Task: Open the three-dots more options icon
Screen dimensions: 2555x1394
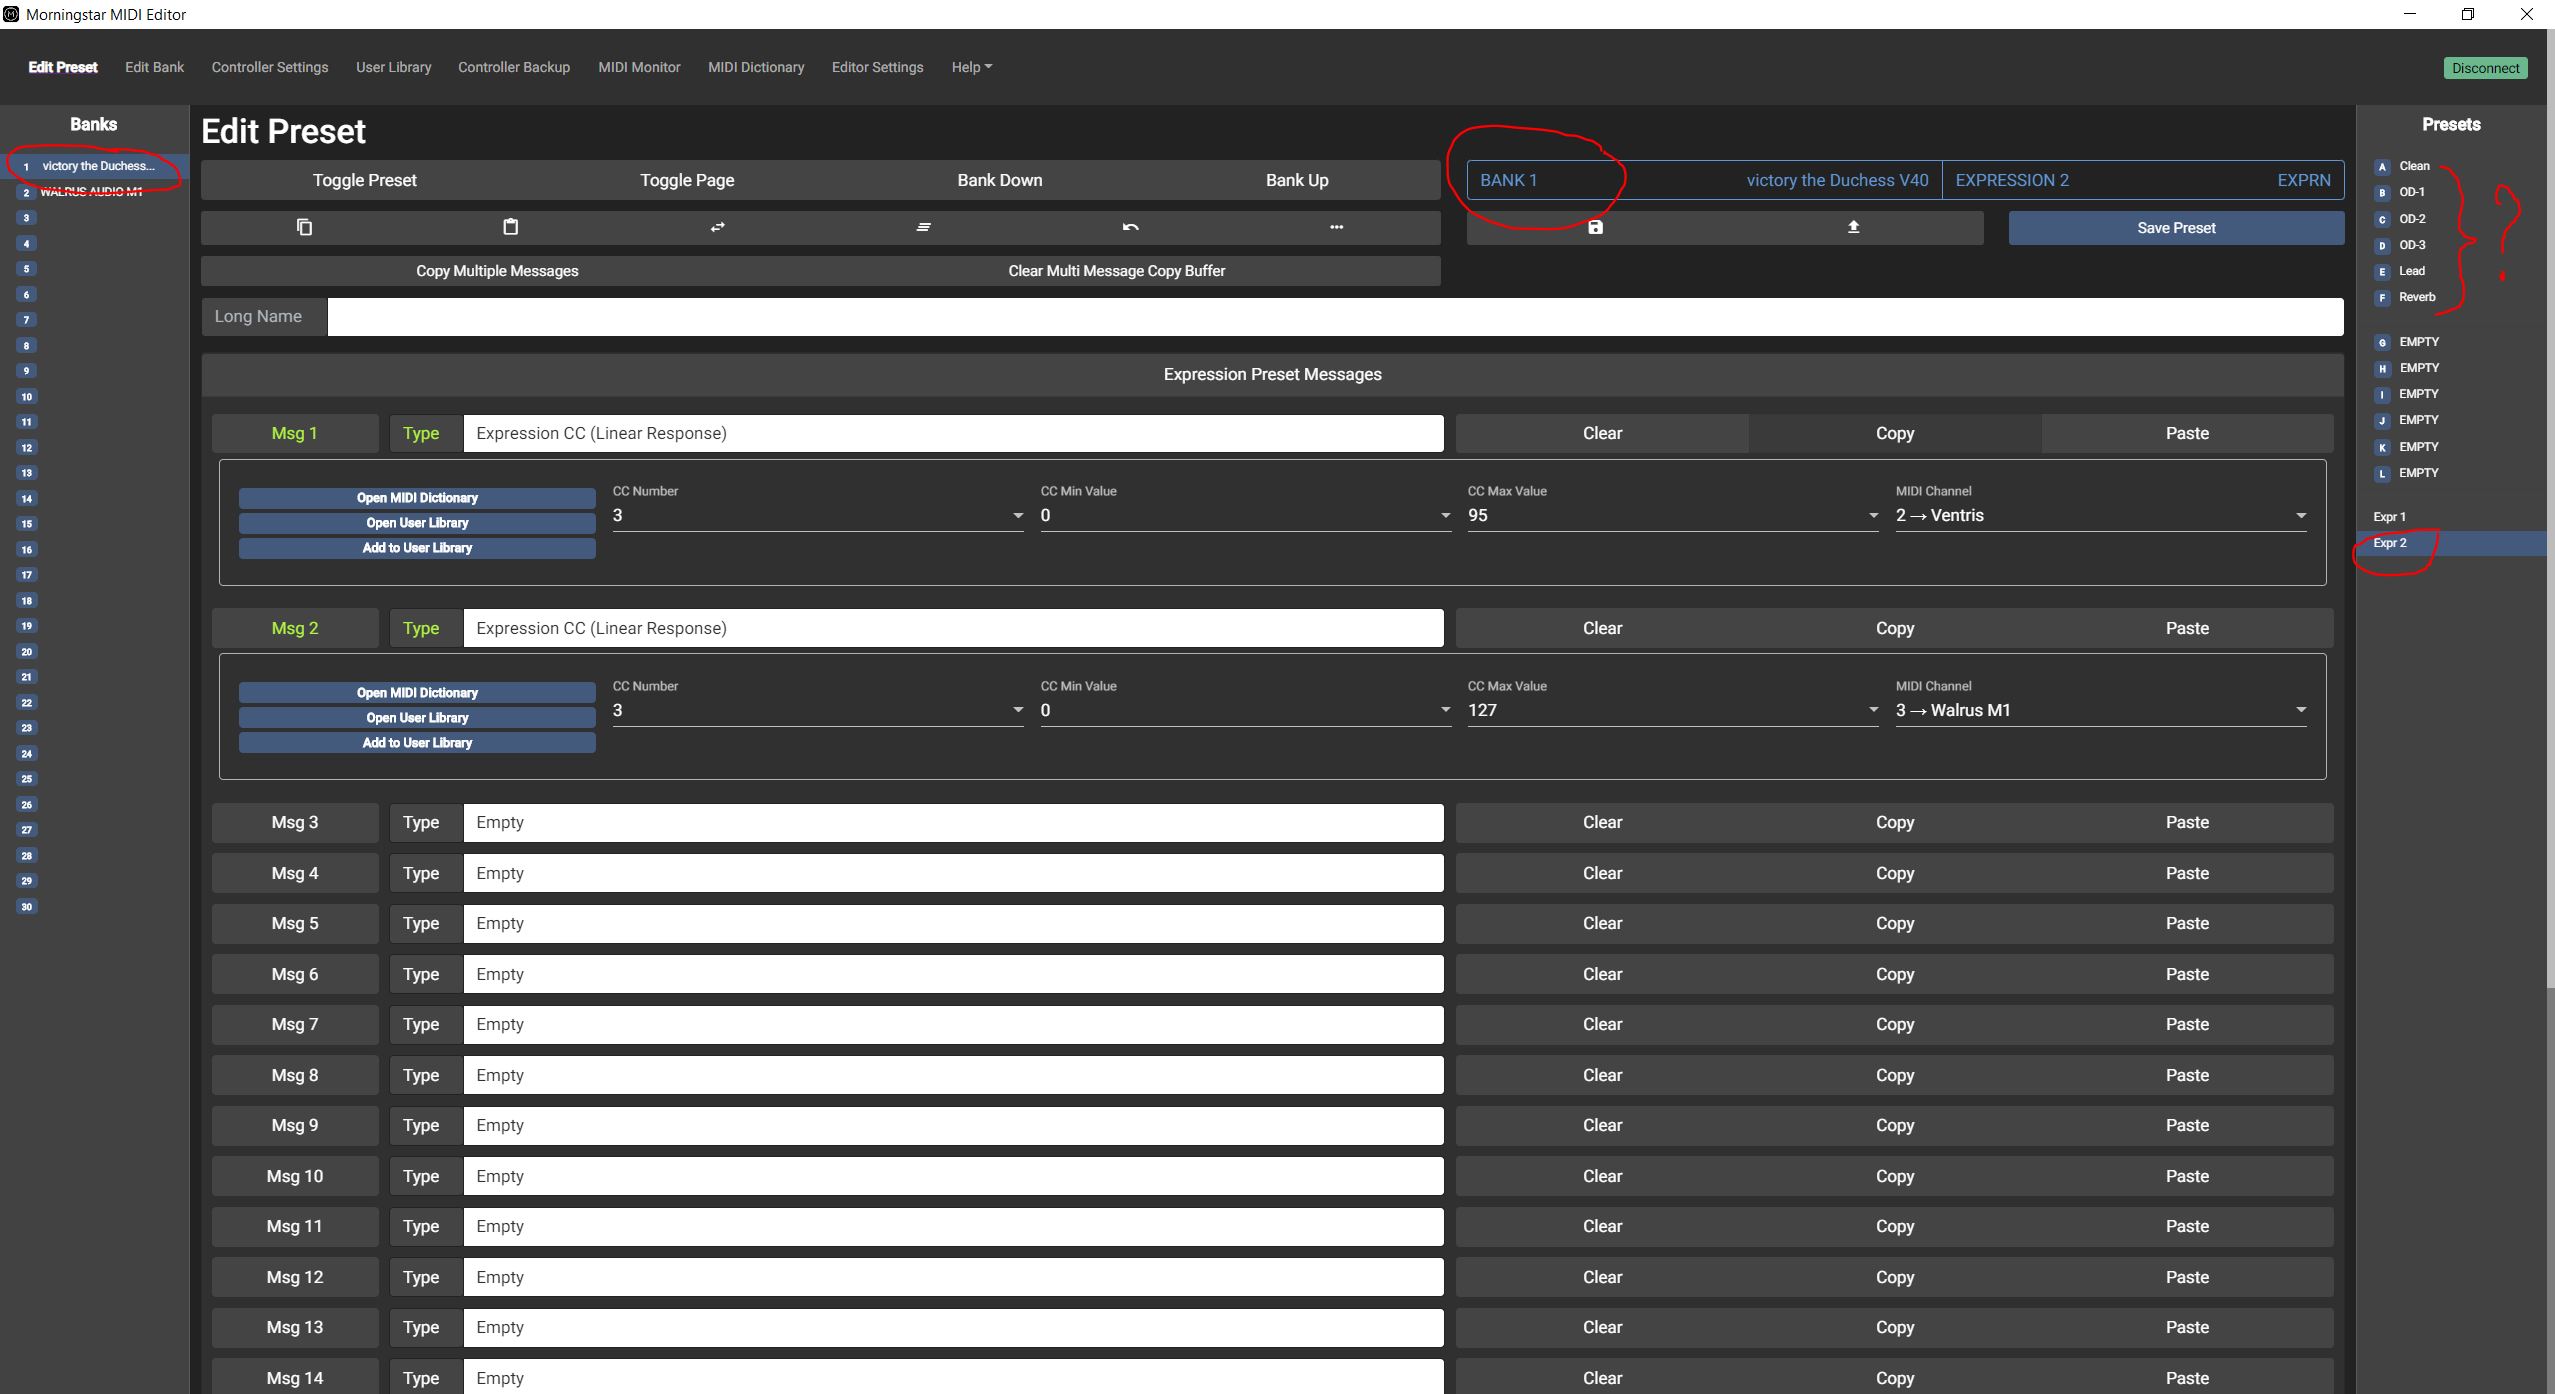Action: (1336, 227)
